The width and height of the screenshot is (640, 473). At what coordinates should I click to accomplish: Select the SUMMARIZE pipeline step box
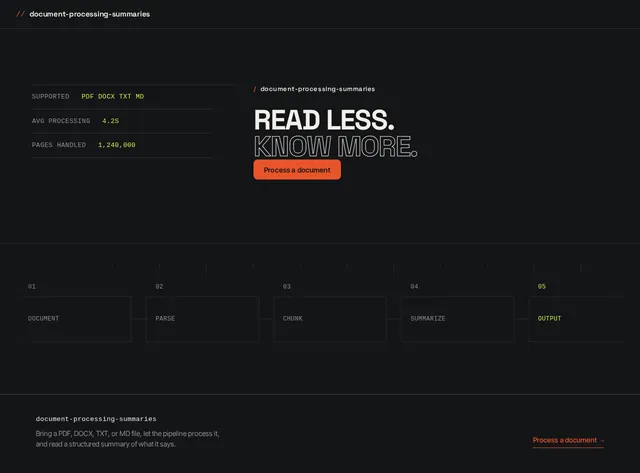point(458,319)
